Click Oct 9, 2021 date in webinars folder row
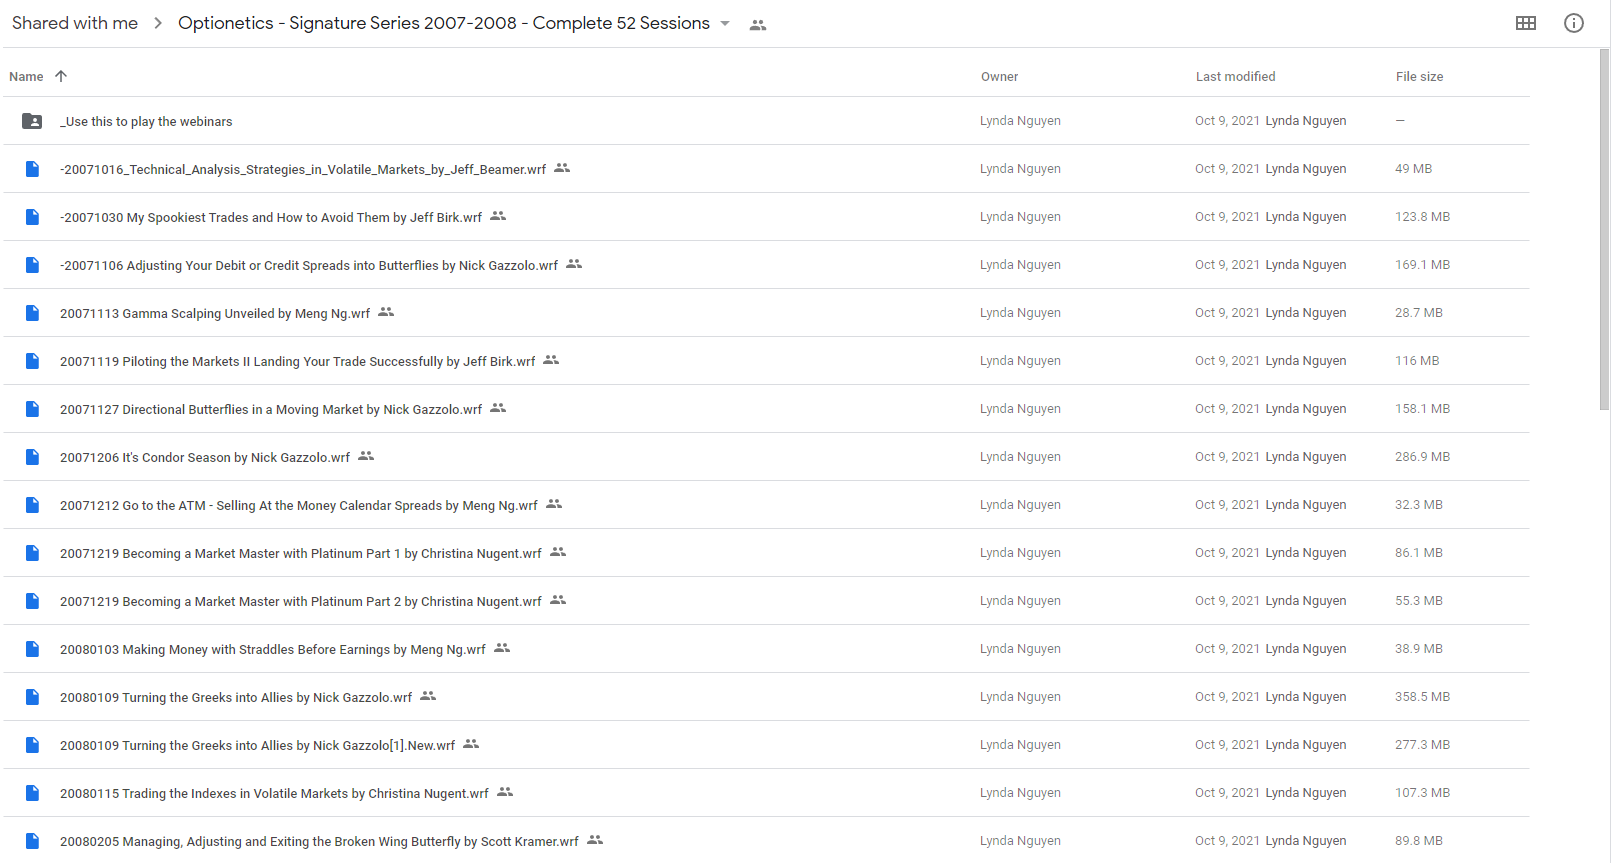 point(1227,121)
